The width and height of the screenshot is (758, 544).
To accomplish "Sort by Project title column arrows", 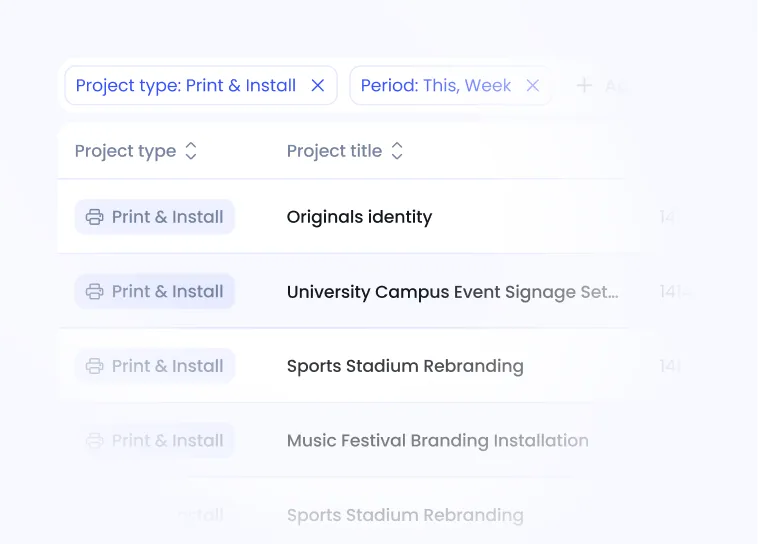I will pos(397,151).
